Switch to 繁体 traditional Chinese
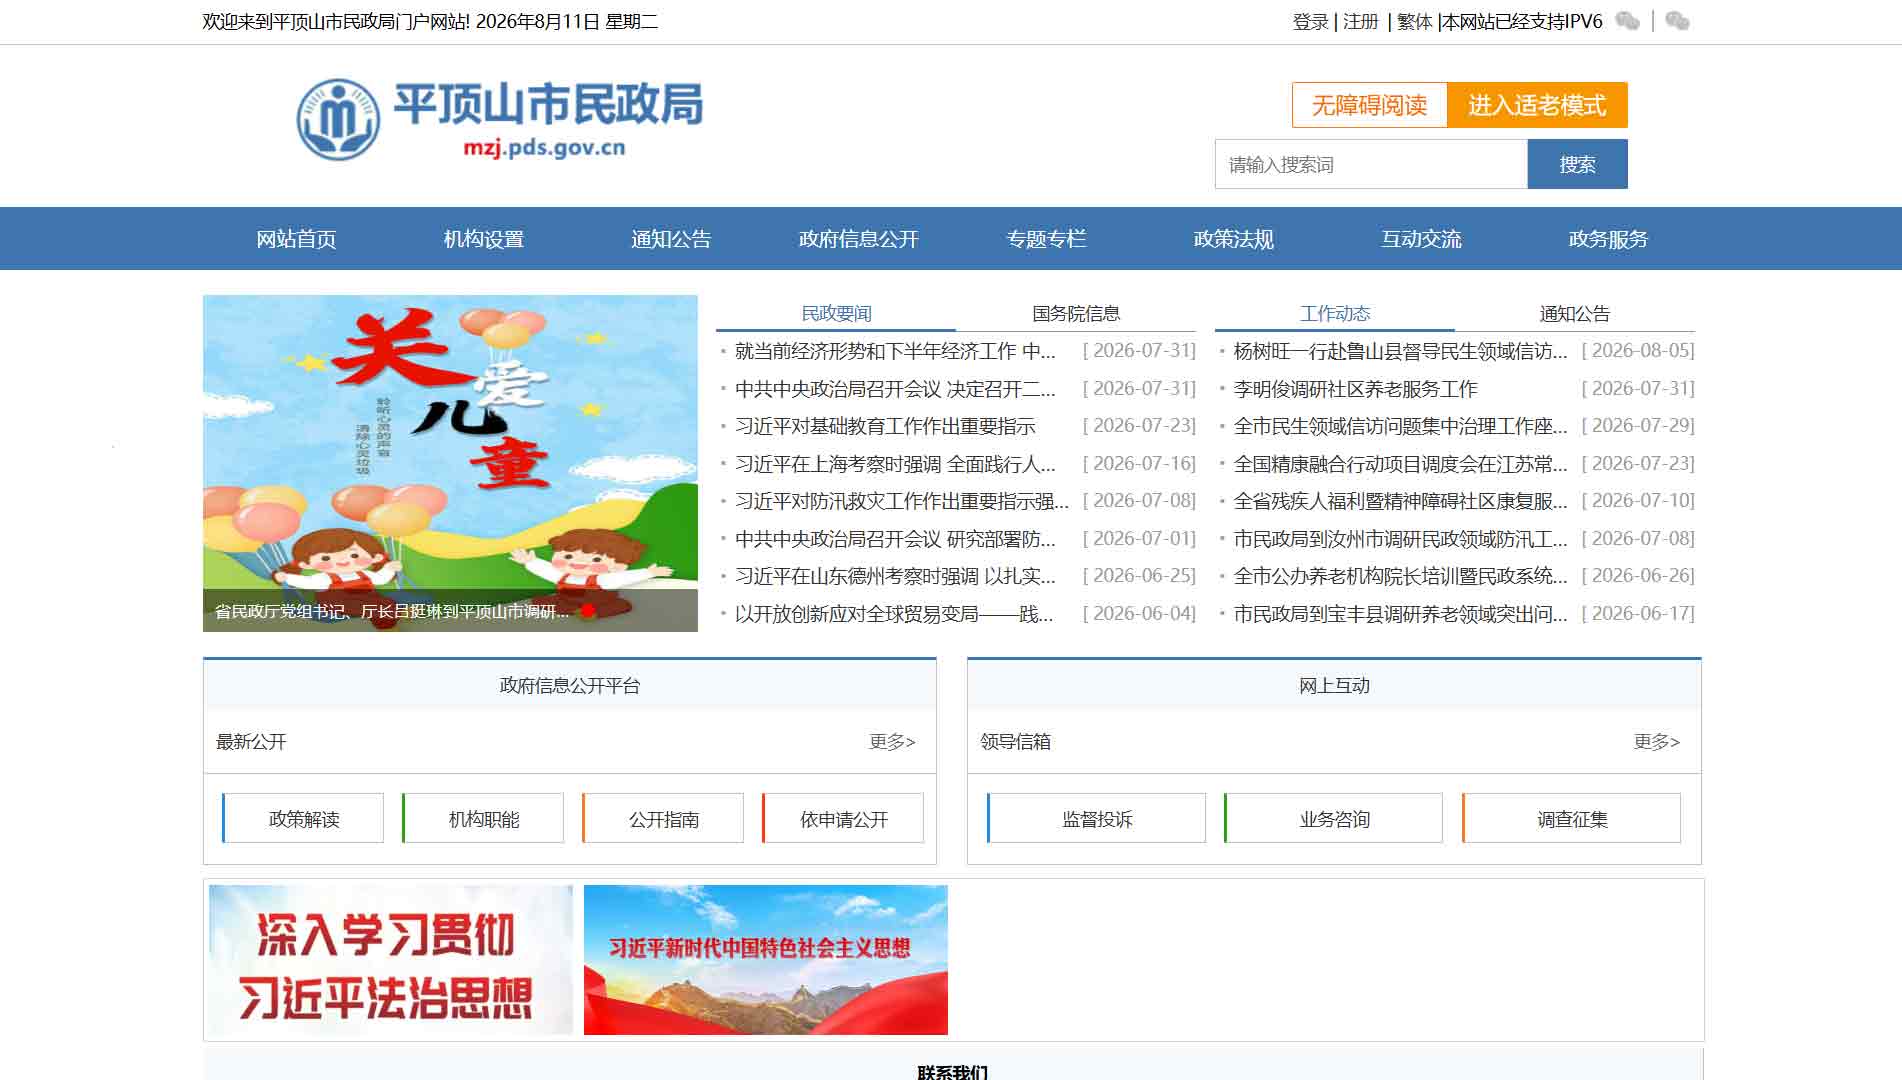The height and width of the screenshot is (1080, 1902). [1414, 22]
